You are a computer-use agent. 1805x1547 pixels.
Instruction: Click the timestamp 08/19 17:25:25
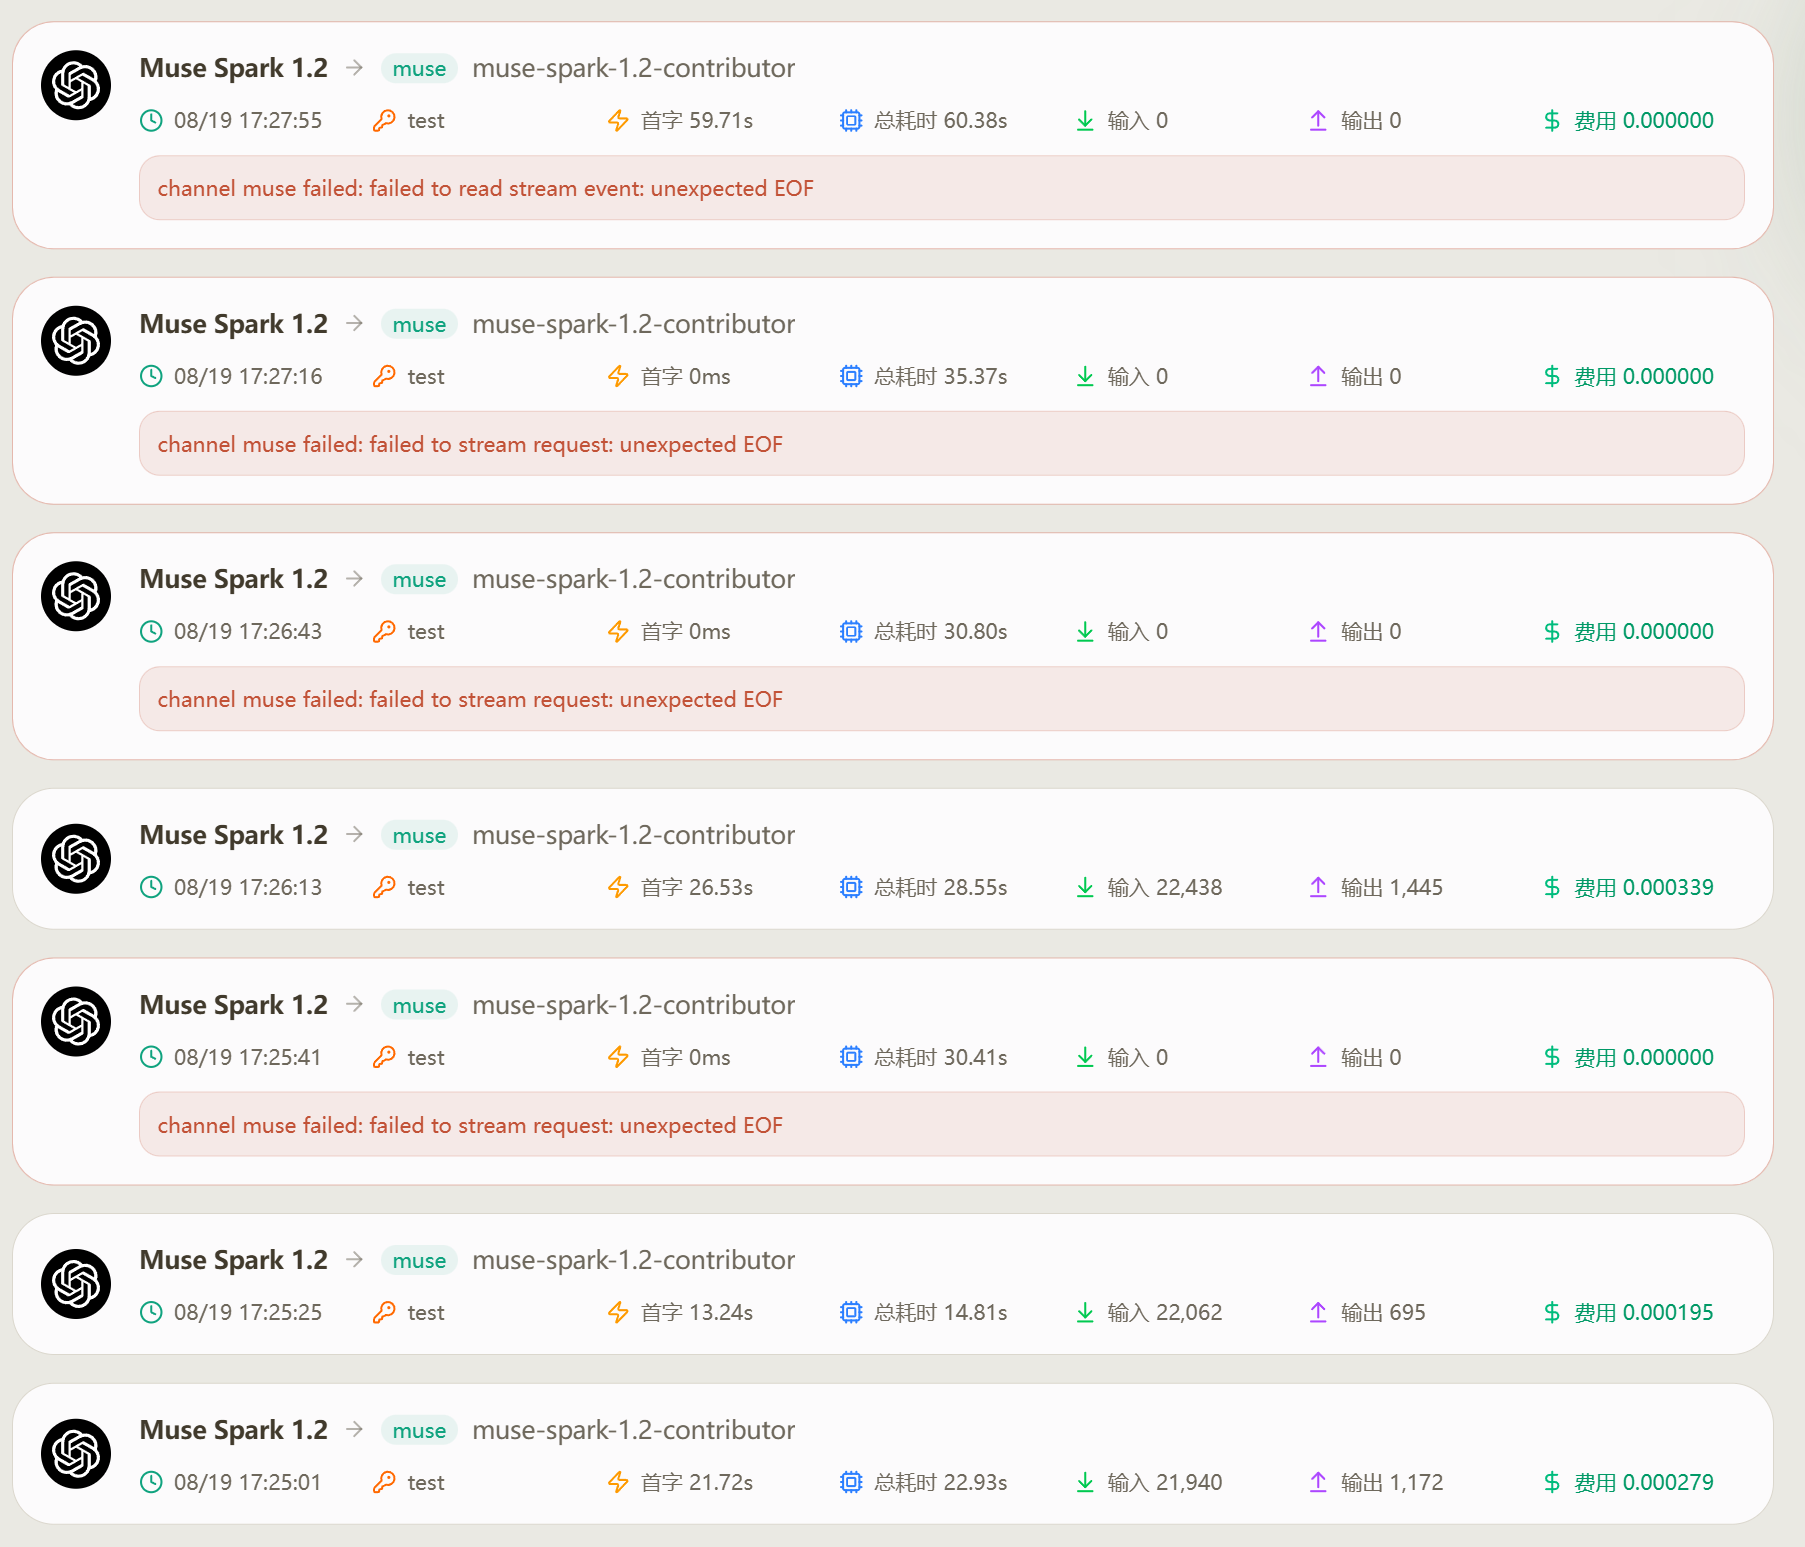pyautogui.click(x=248, y=1312)
